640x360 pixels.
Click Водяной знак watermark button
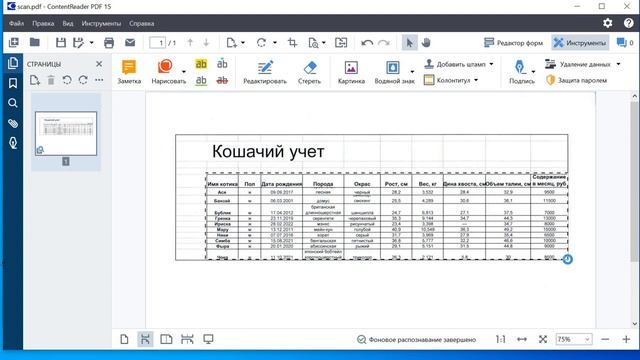point(393,72)
